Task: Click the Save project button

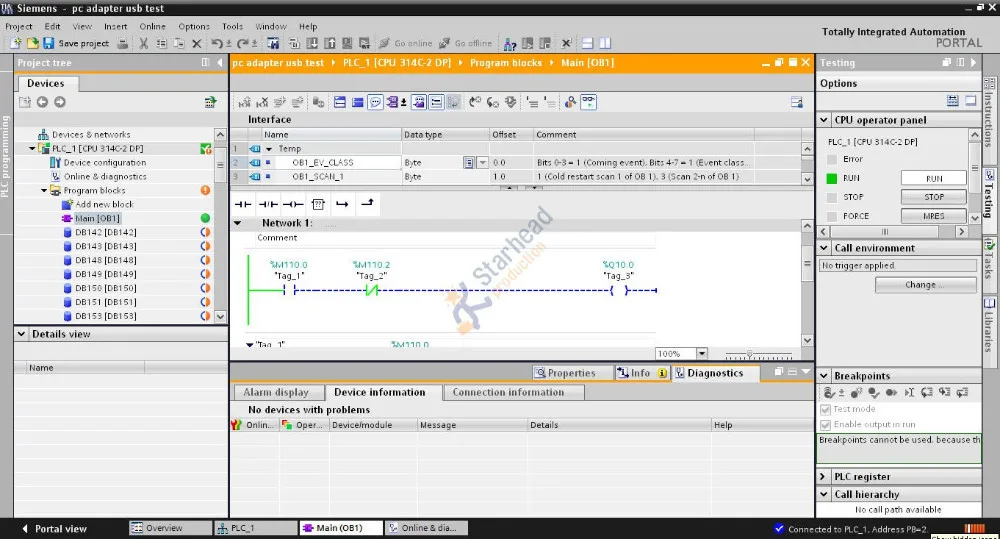Action: click(75, 43)
